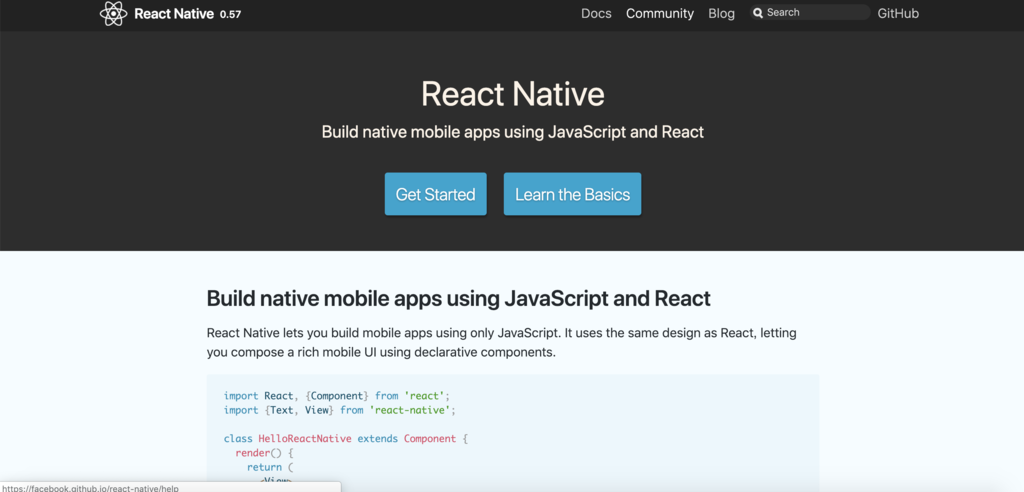
Task: Click the code line importing from 'react'
Action: (x=337, y=396)
